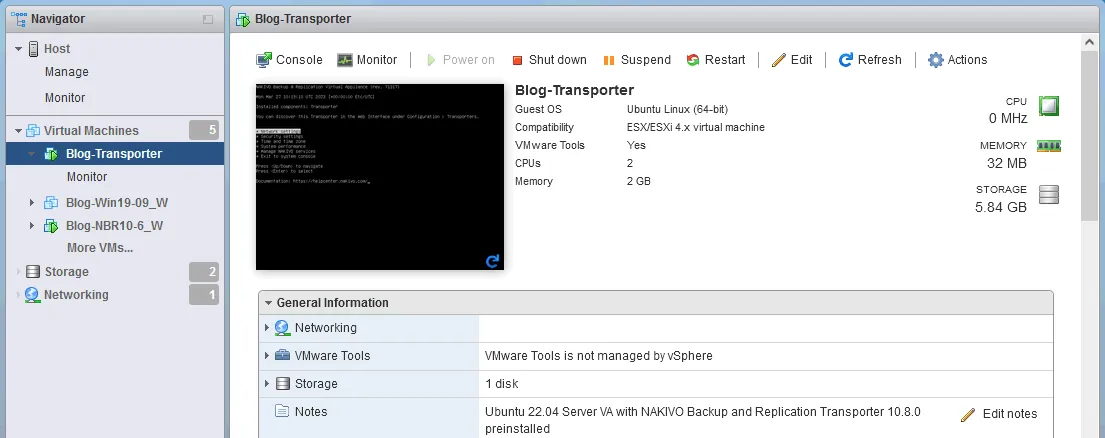Select Host in the Navigator
1105x438 pixels.
57,49
